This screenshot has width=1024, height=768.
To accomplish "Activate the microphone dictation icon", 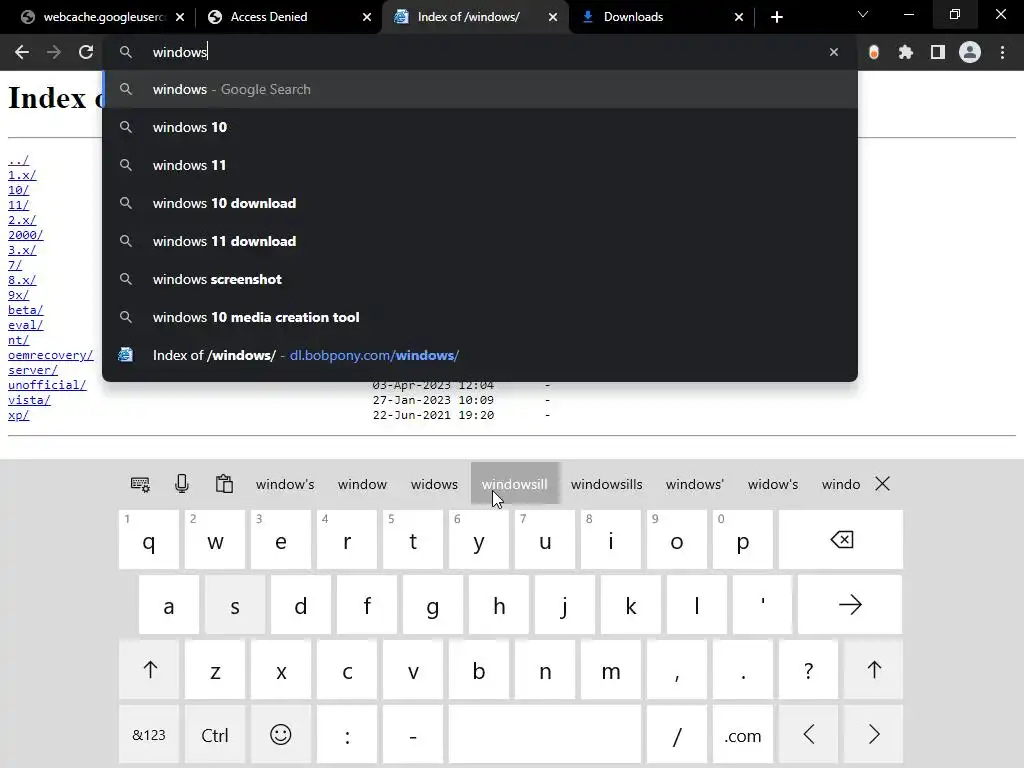I will point(182,484).
